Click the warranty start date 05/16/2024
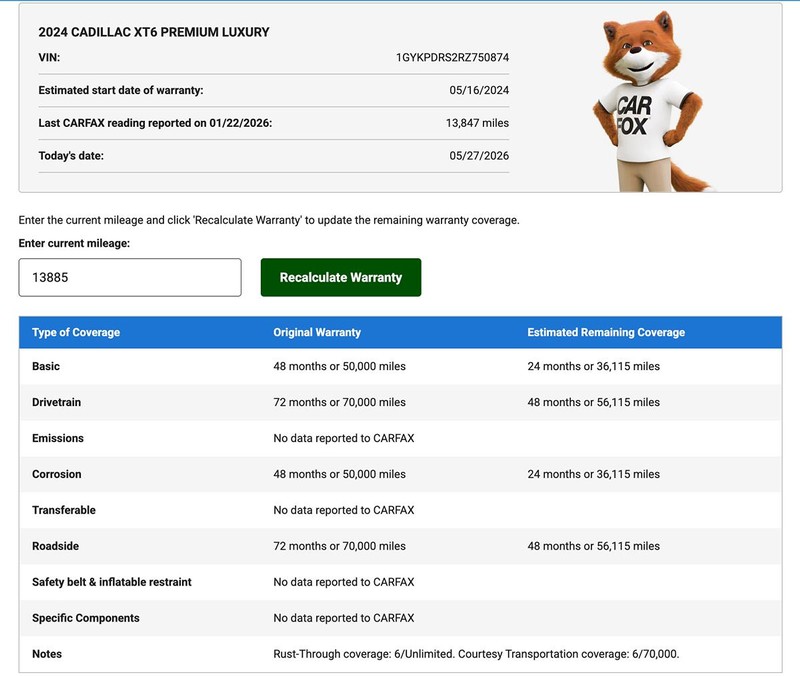 (479, 90)
